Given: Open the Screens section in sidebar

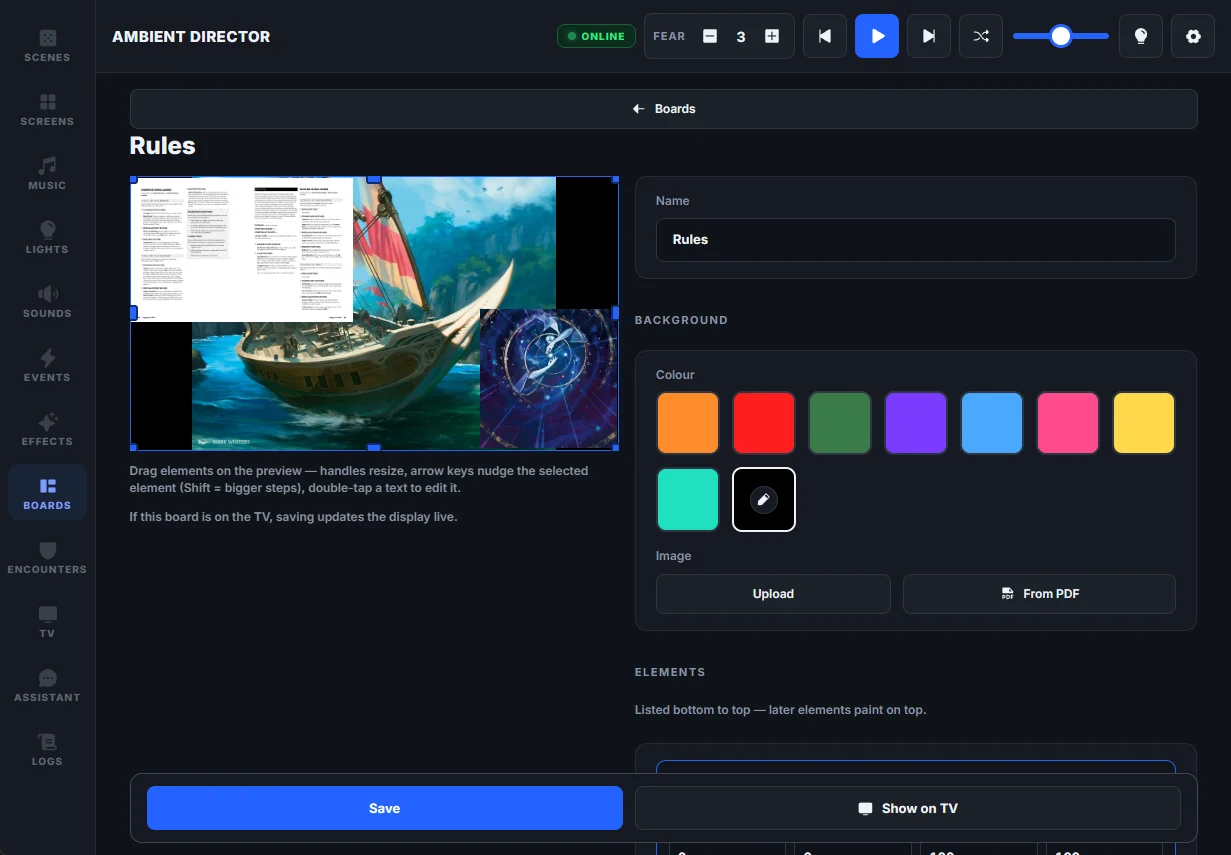Looking at the screenshot, I should [47, 110].
